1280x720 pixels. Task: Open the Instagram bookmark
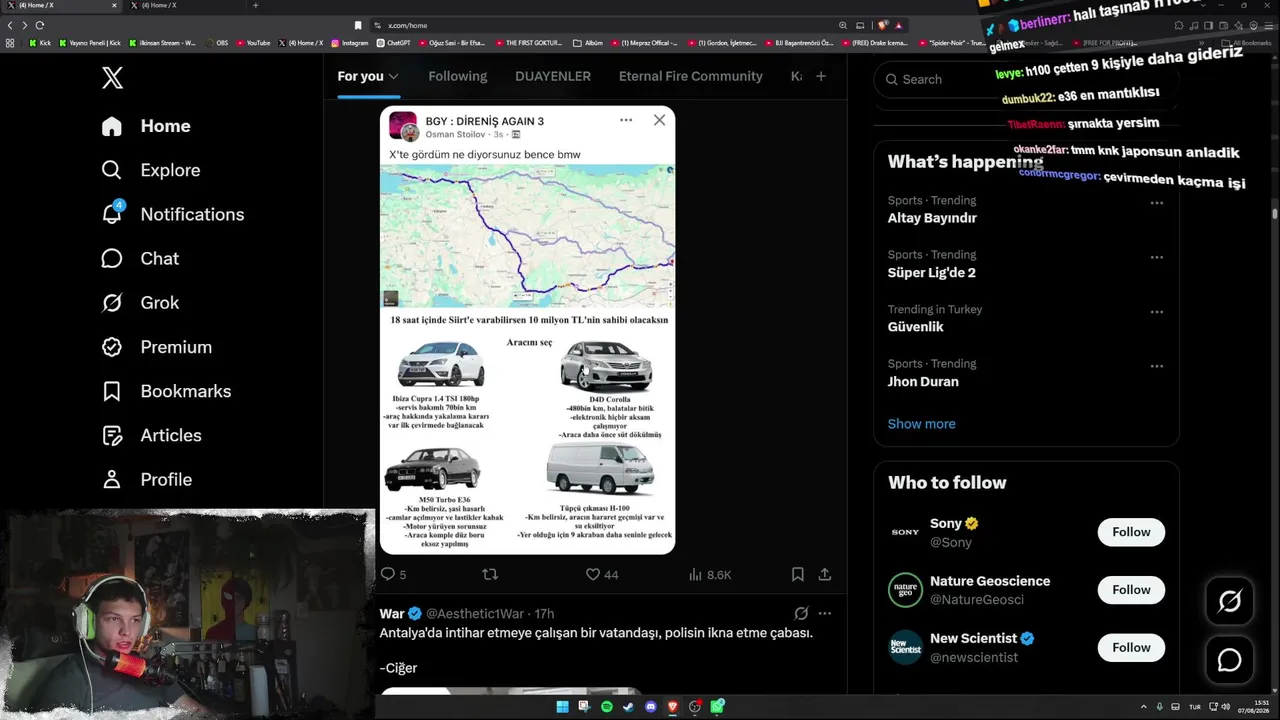pyautogui.click(x=350, y=43)
